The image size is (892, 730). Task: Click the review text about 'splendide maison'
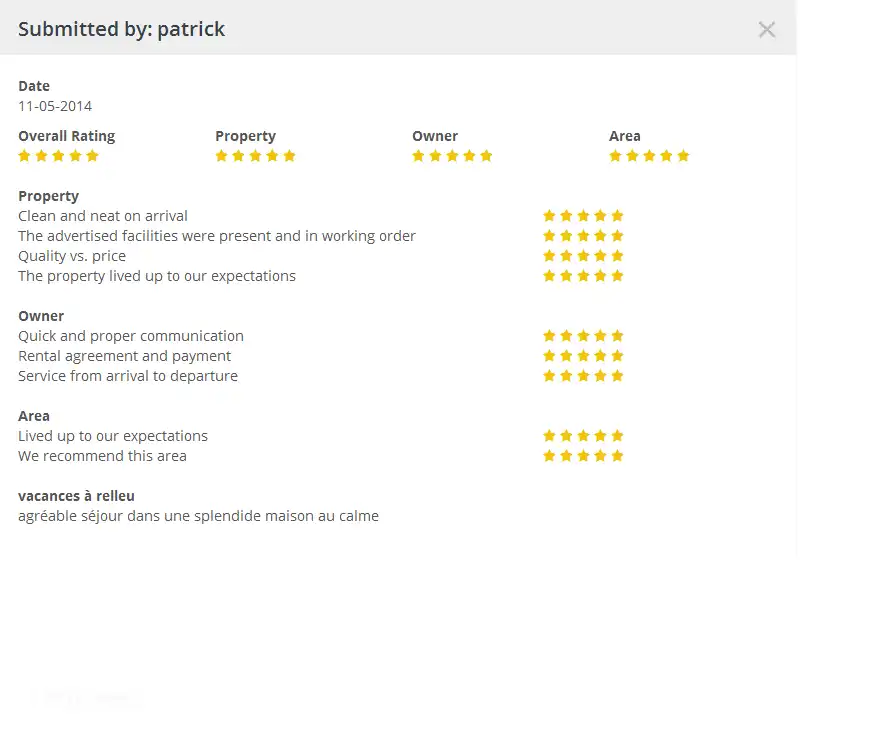(198, 516)
